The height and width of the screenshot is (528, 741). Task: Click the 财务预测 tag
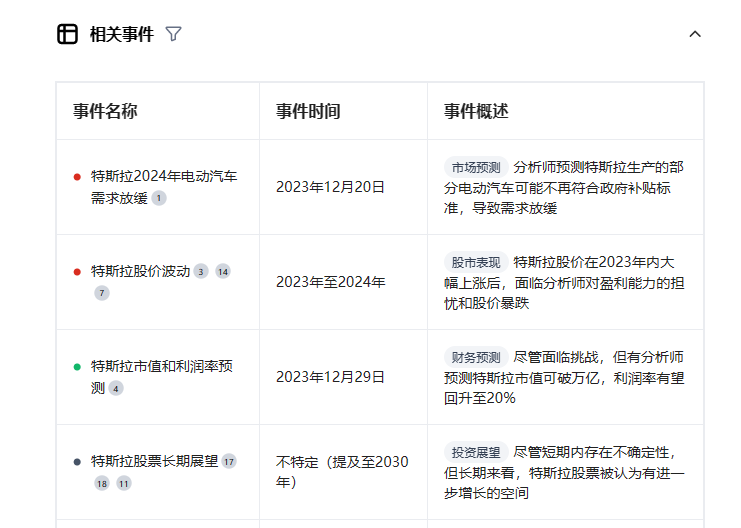[x=476, y=357]
